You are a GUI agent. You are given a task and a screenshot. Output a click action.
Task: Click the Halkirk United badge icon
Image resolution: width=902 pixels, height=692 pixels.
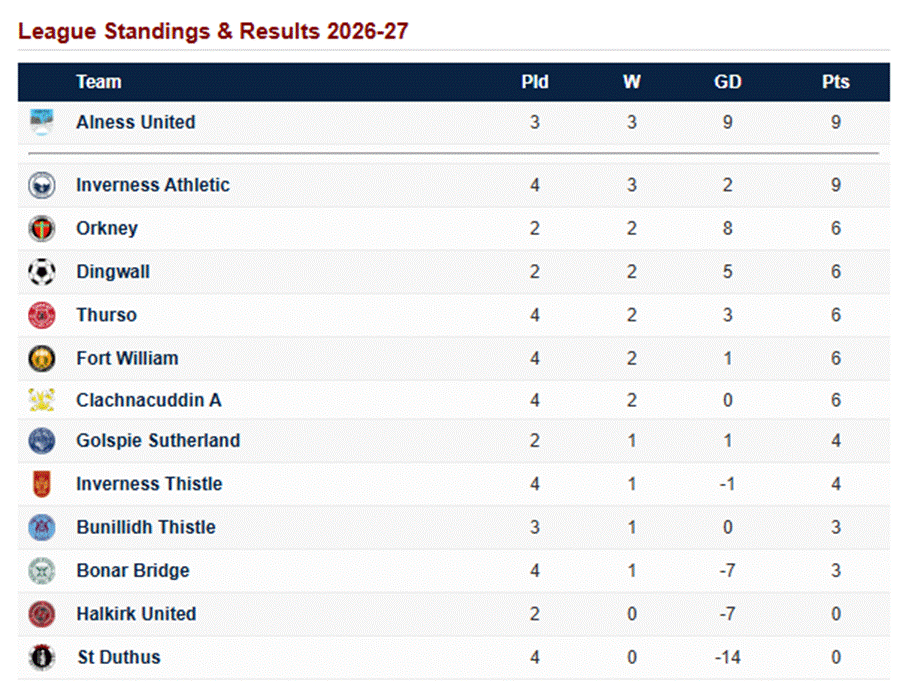(41, 614)
